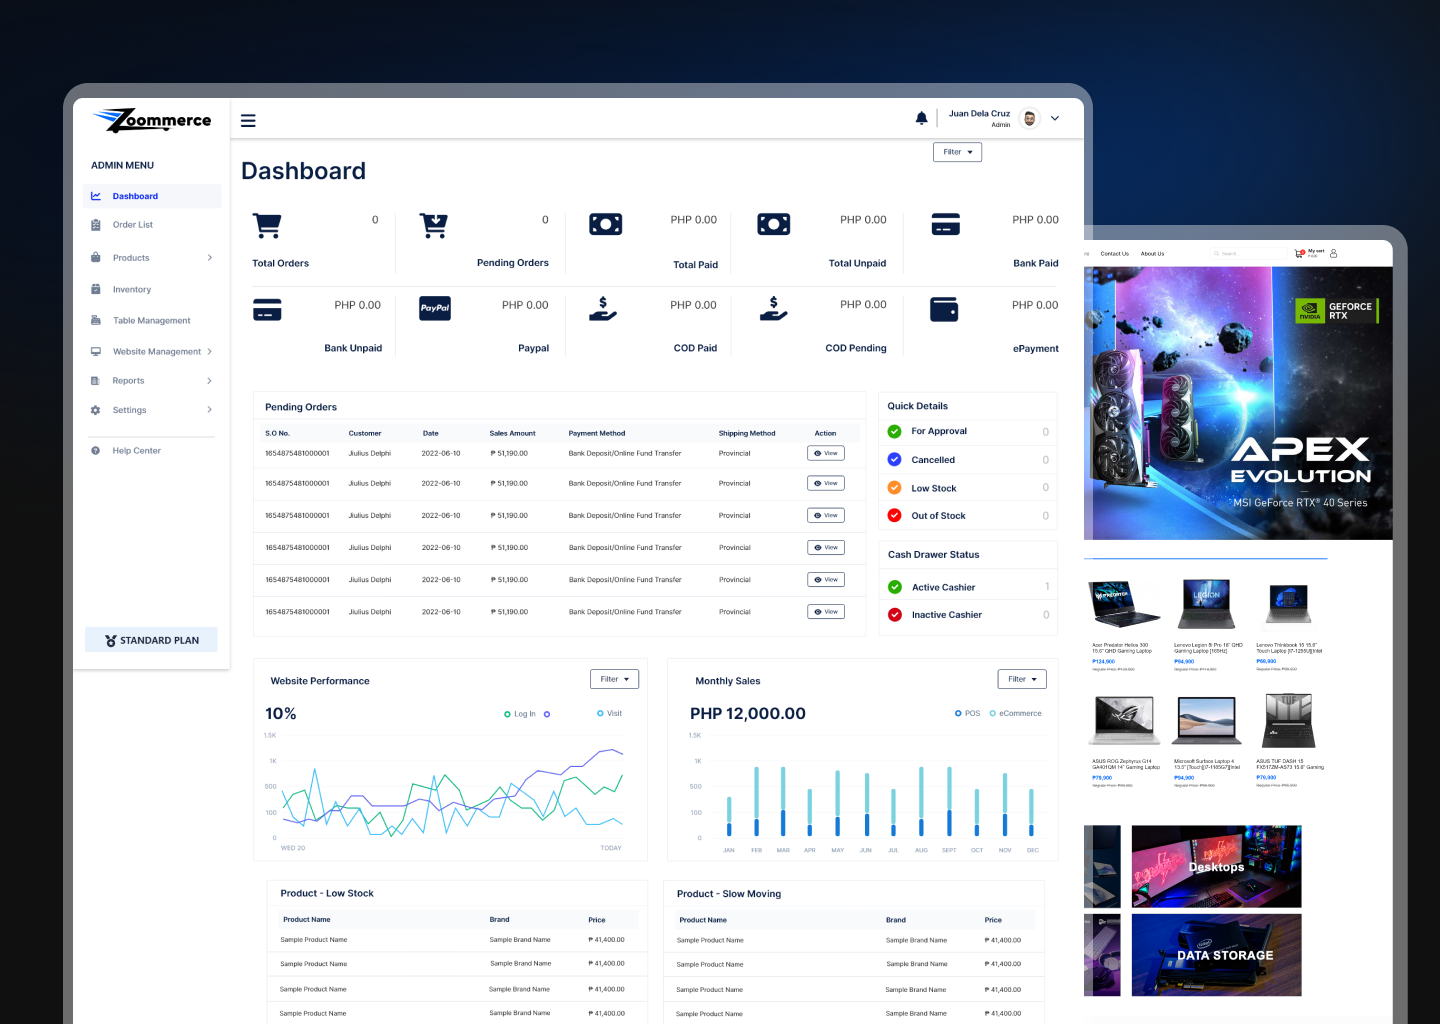Click the red icon beside Inactive Cashier
The image size is (1440, 1024).
(x=895, y=615)
